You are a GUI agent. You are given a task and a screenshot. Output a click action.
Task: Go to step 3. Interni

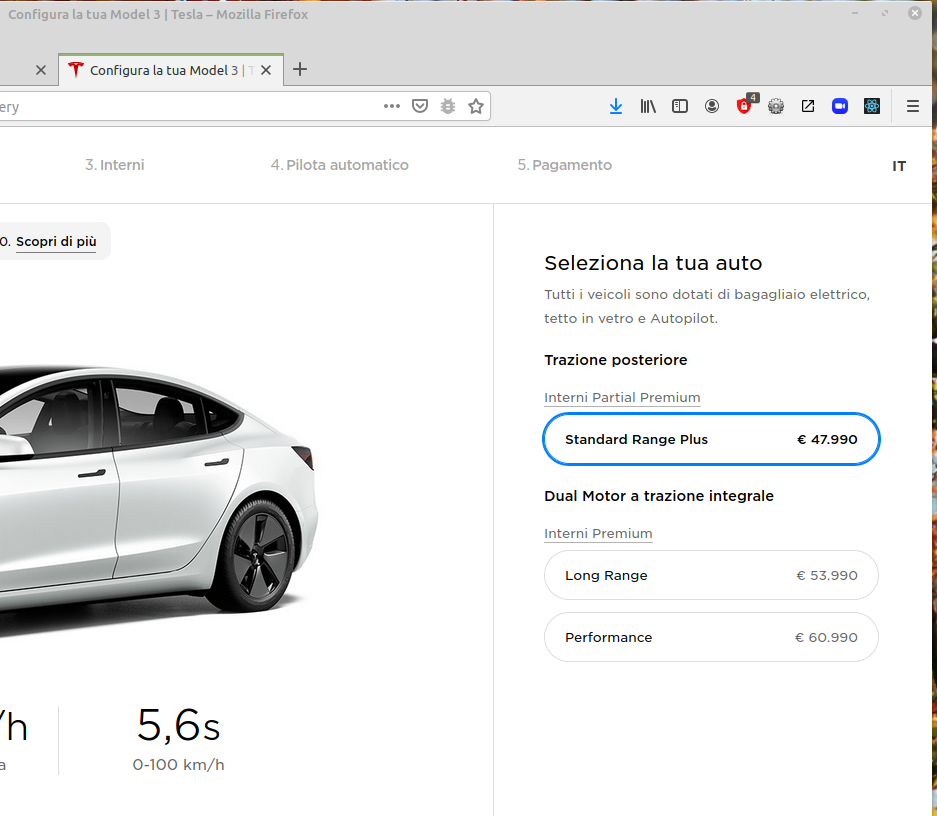point(115,165)
